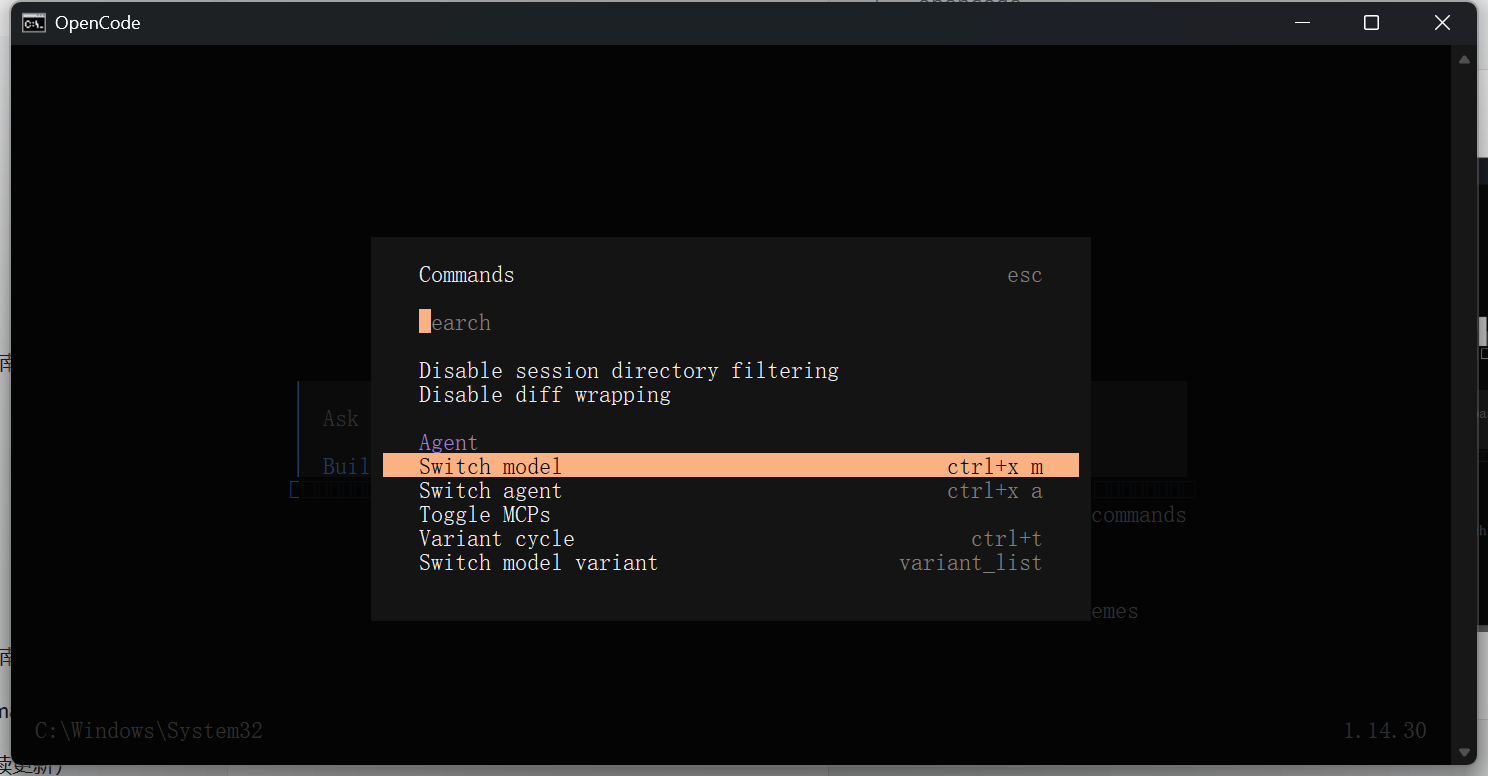
Task: Click the C:\Windows\System32 path in status line
Action: [x=149, y=731]
